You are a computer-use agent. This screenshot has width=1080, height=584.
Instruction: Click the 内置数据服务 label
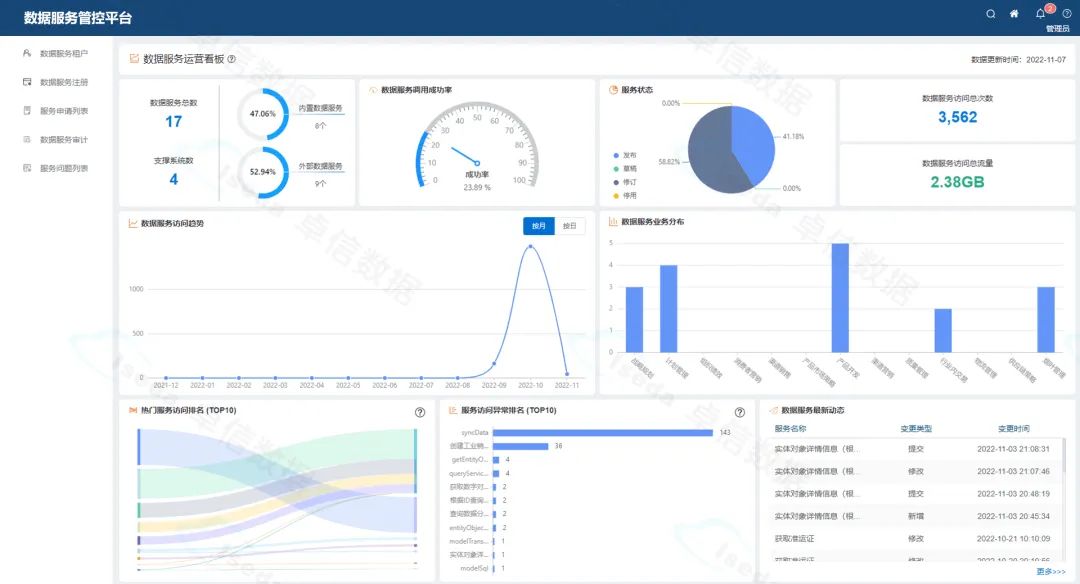pos(320,108)
